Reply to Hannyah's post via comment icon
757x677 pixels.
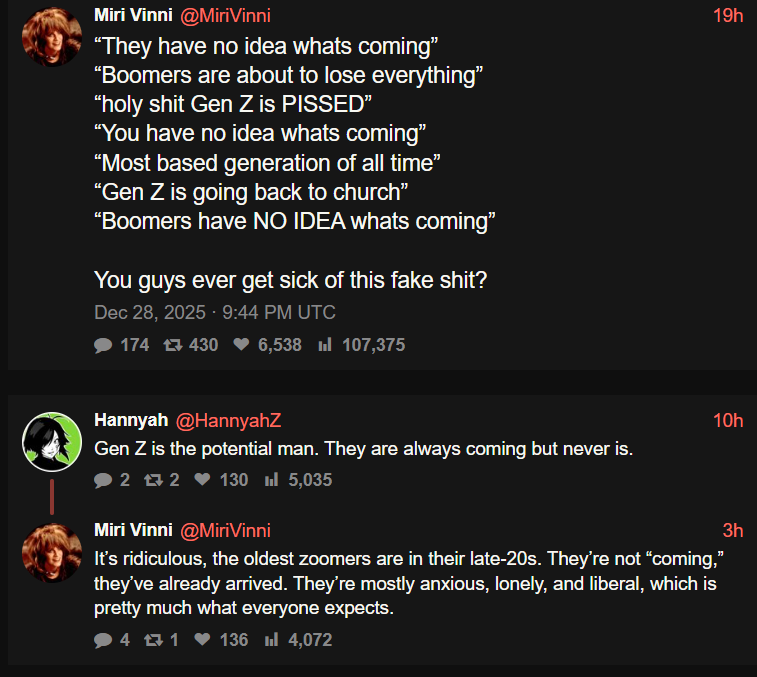(102, 480)
